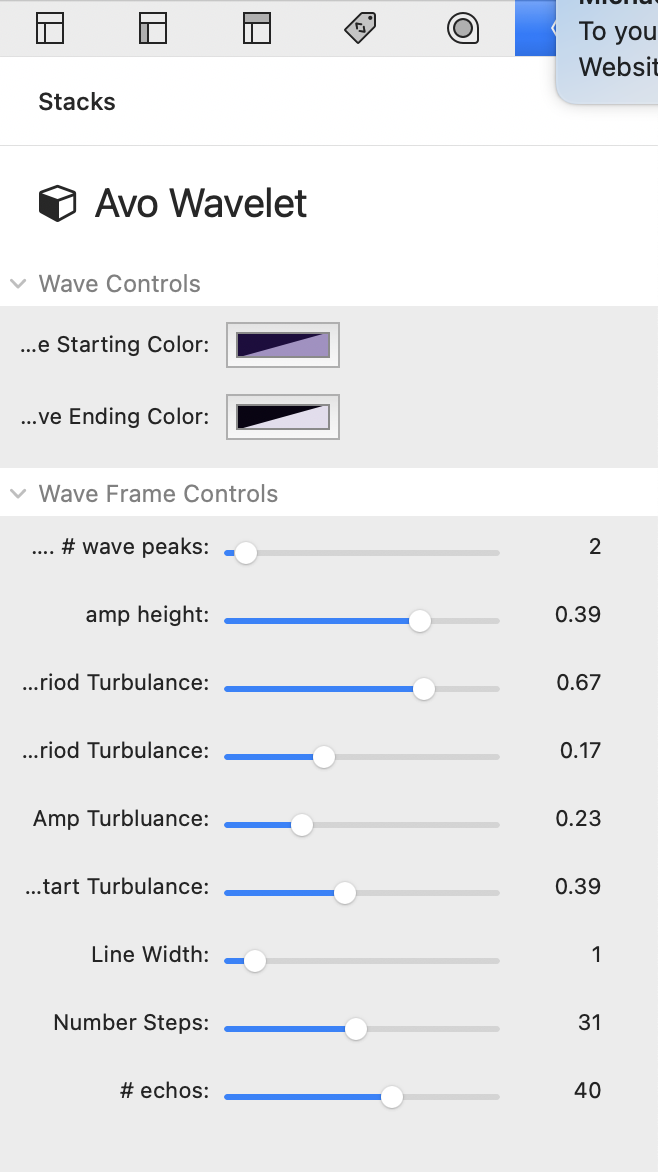Open the Wave Ending Color picker
The image size is (658, 1172).
coord(282,416)
